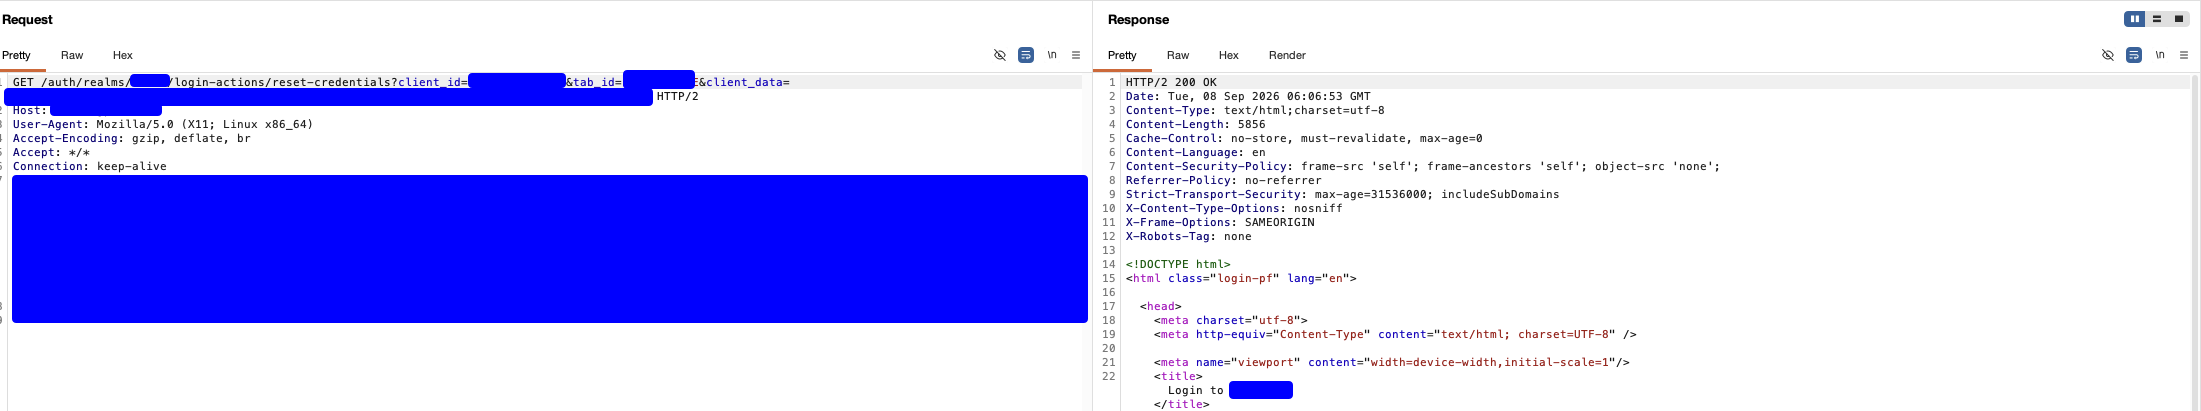Click html class="login-pf" tag line
The image size is (2201, 411).
[1241, 278]
